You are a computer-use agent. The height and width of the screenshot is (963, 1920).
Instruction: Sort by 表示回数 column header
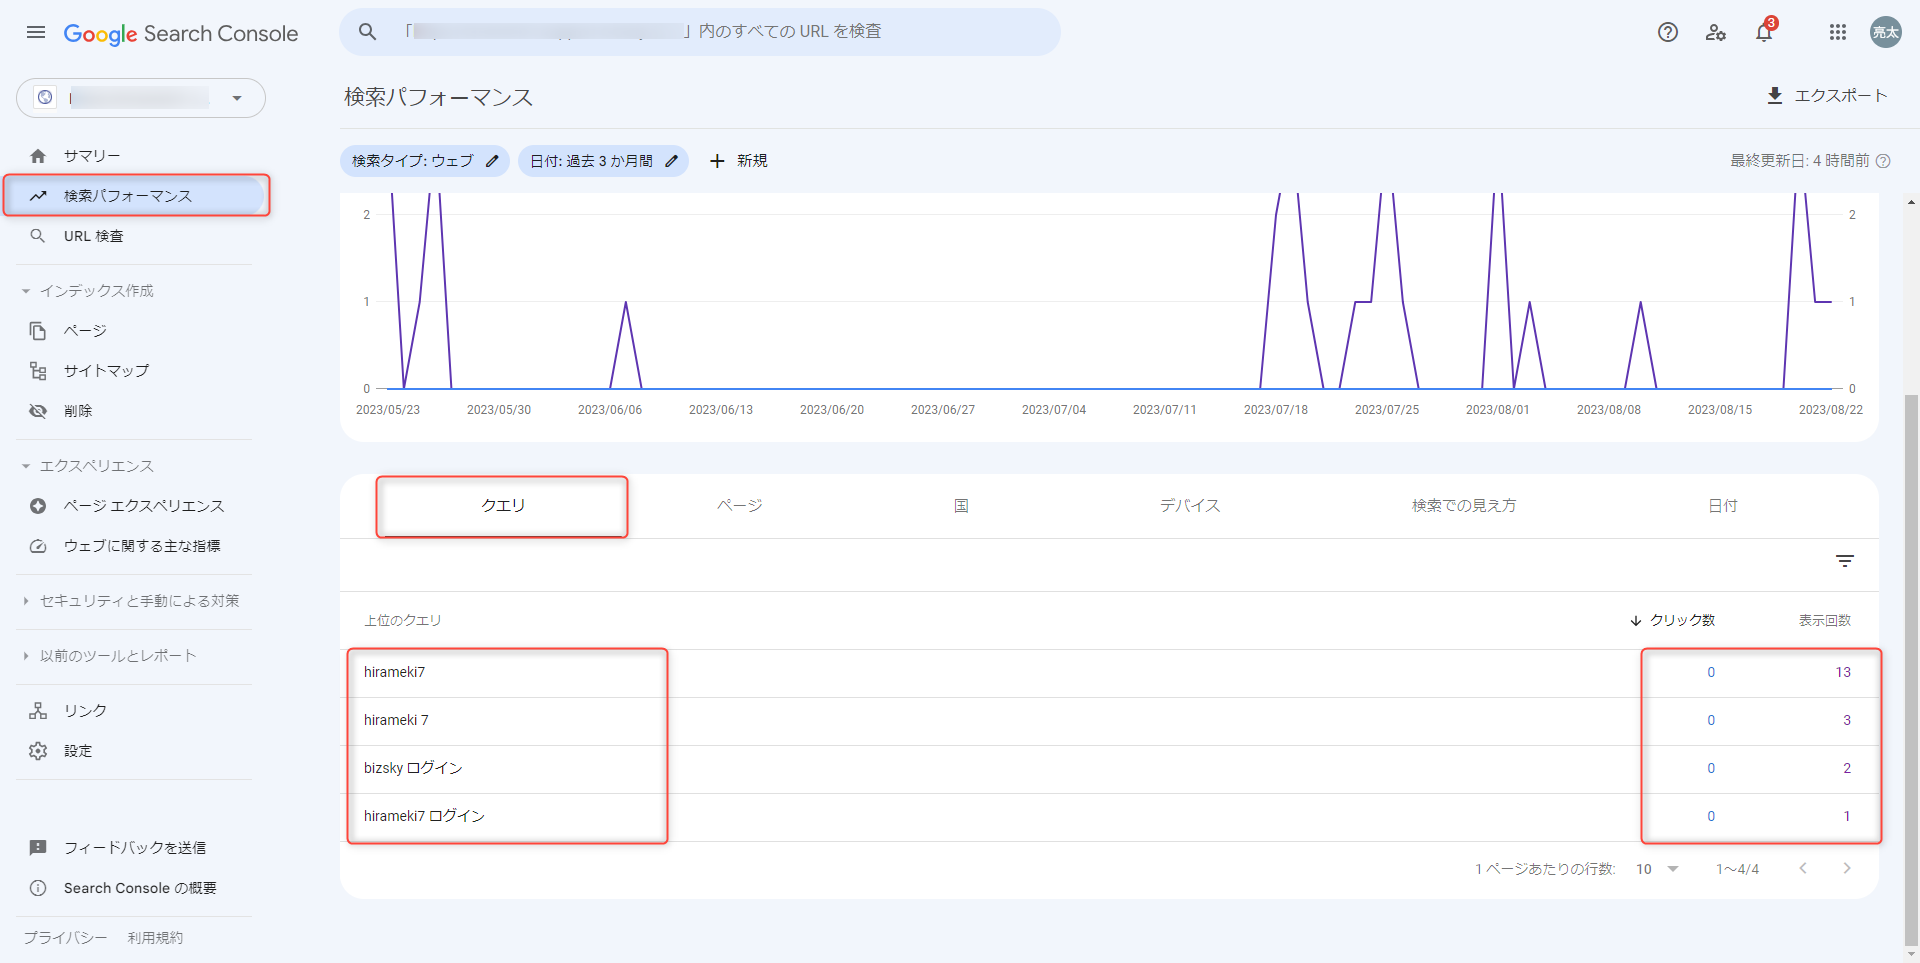click(x=1825, y=620)
